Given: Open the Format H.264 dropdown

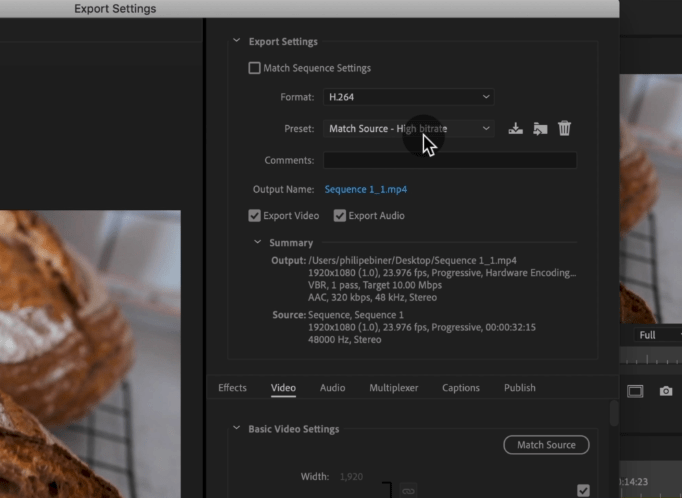Looking at the screenshot, I should [408, 97].
